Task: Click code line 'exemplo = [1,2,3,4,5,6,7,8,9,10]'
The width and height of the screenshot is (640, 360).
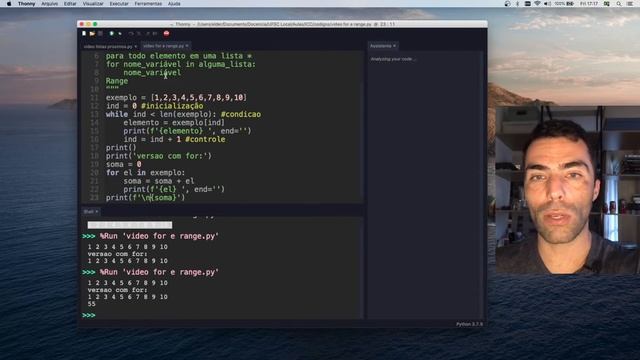Action: [x=176, y=98]
